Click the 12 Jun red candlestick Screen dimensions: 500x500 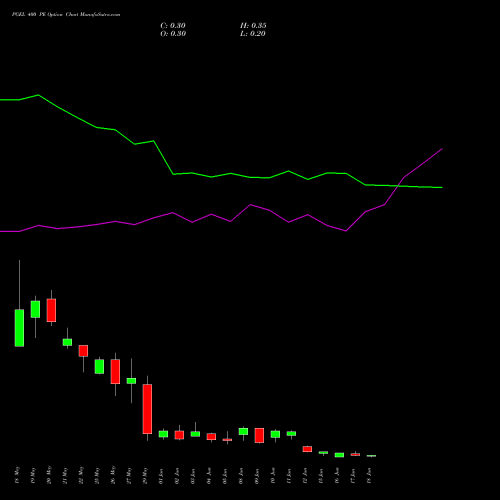pos(307,449)
